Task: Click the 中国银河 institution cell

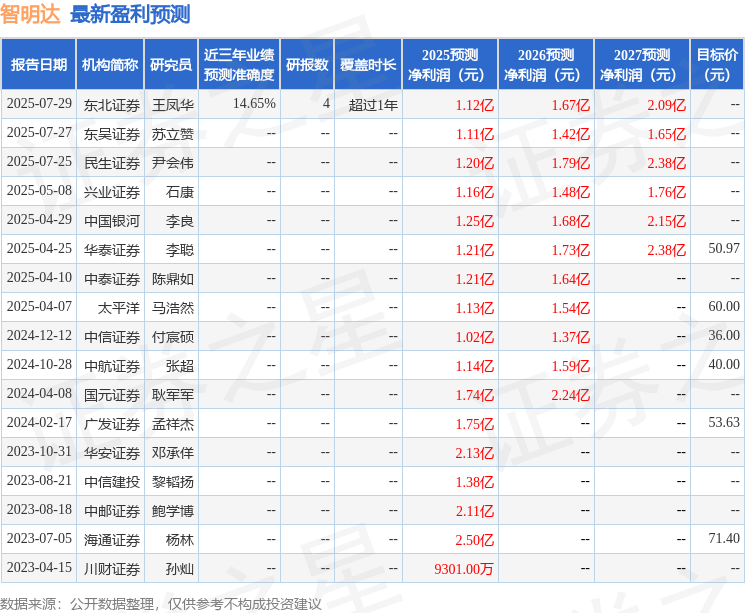Action: coord(112,221)
